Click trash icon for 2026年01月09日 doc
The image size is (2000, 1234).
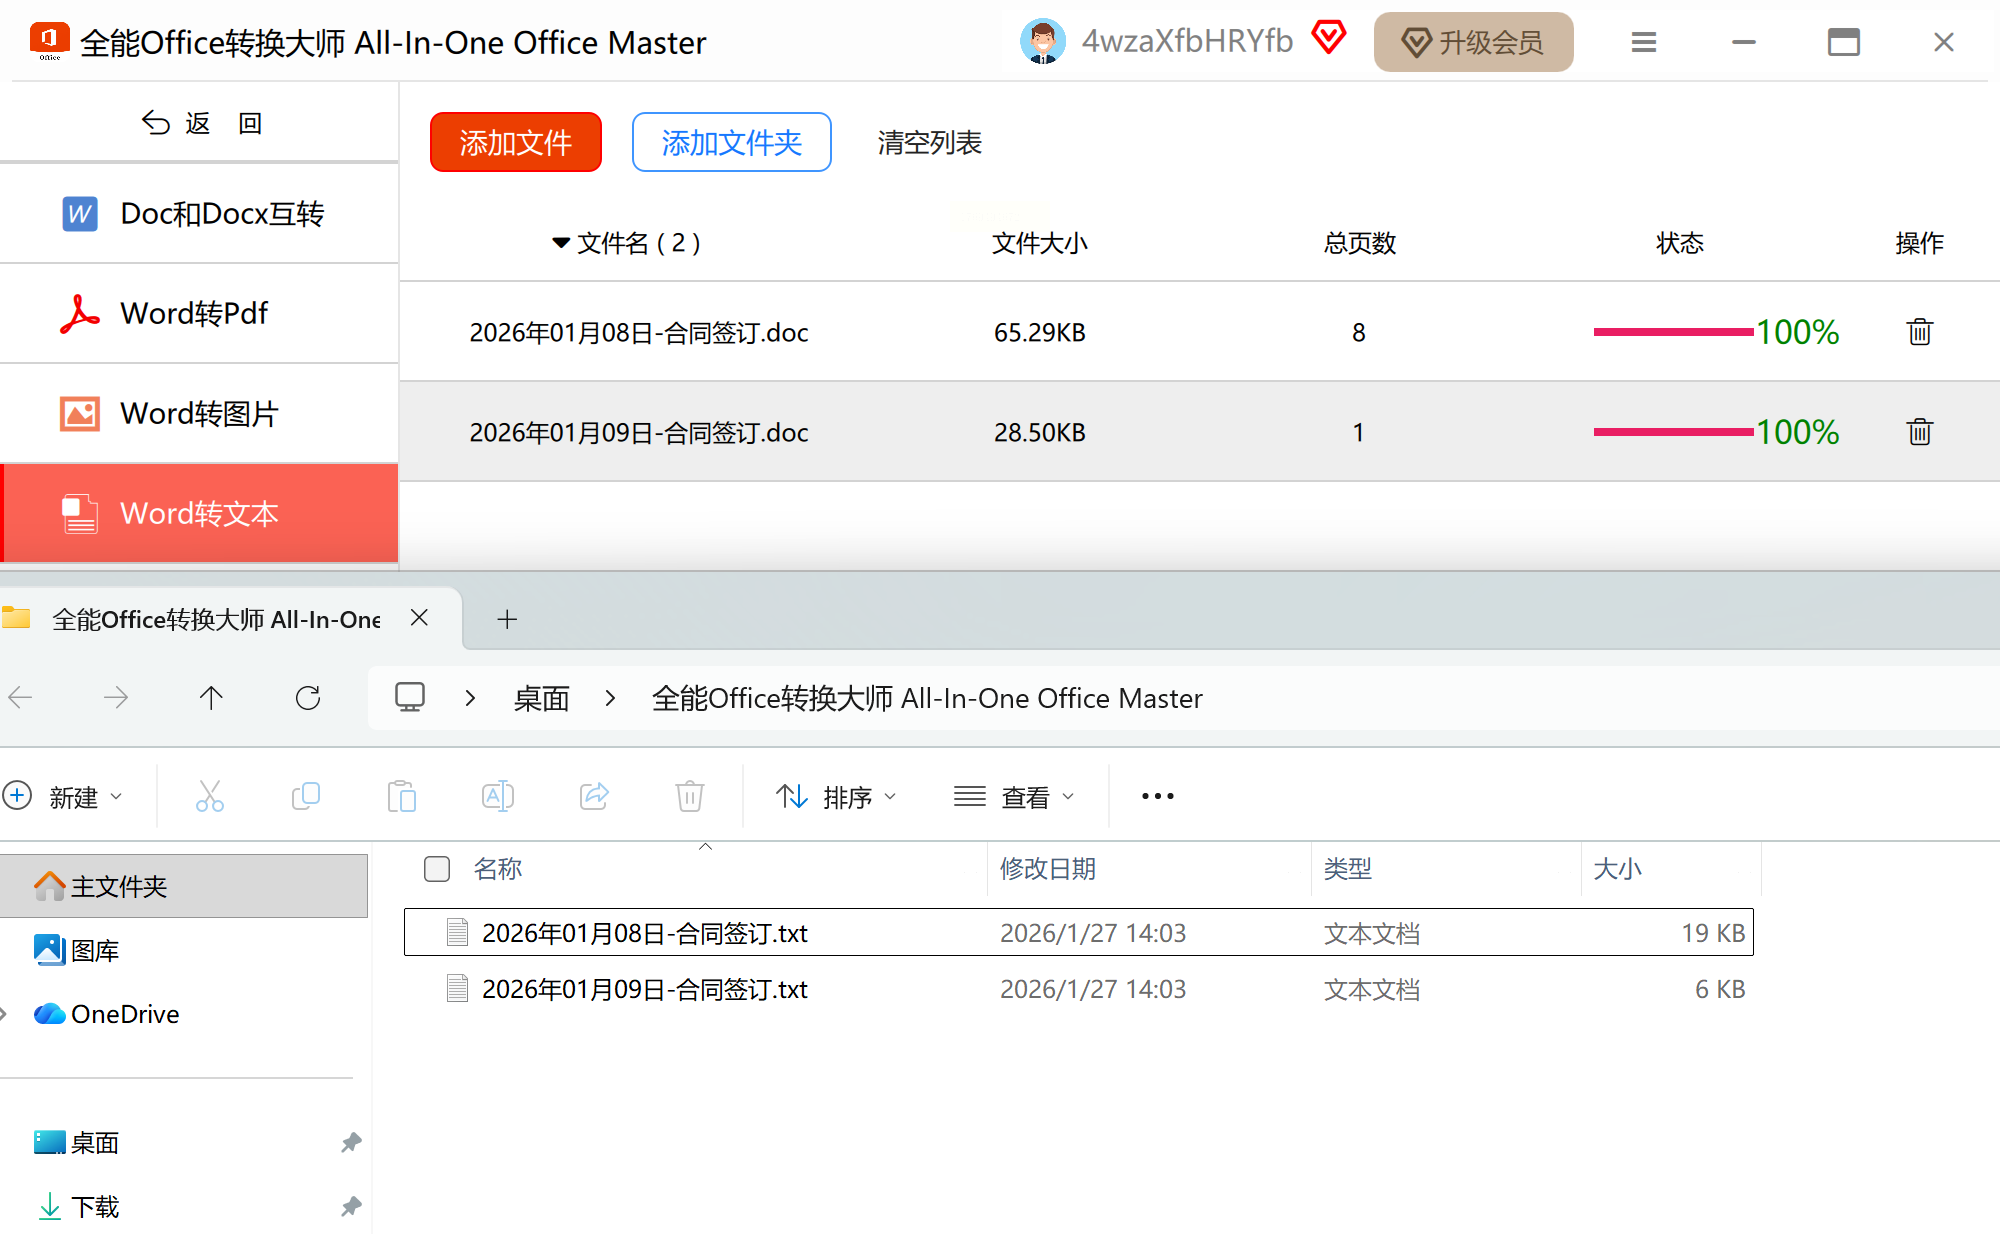(1919, 432)
